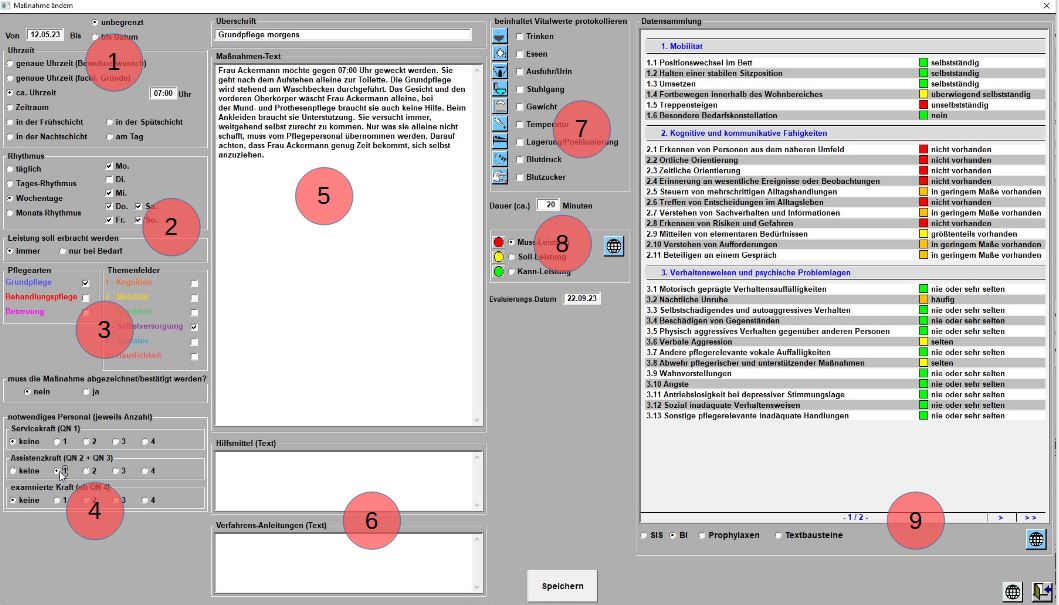Select 'am Tag' radio option
1059x605 pixels.
coord(109,136)
